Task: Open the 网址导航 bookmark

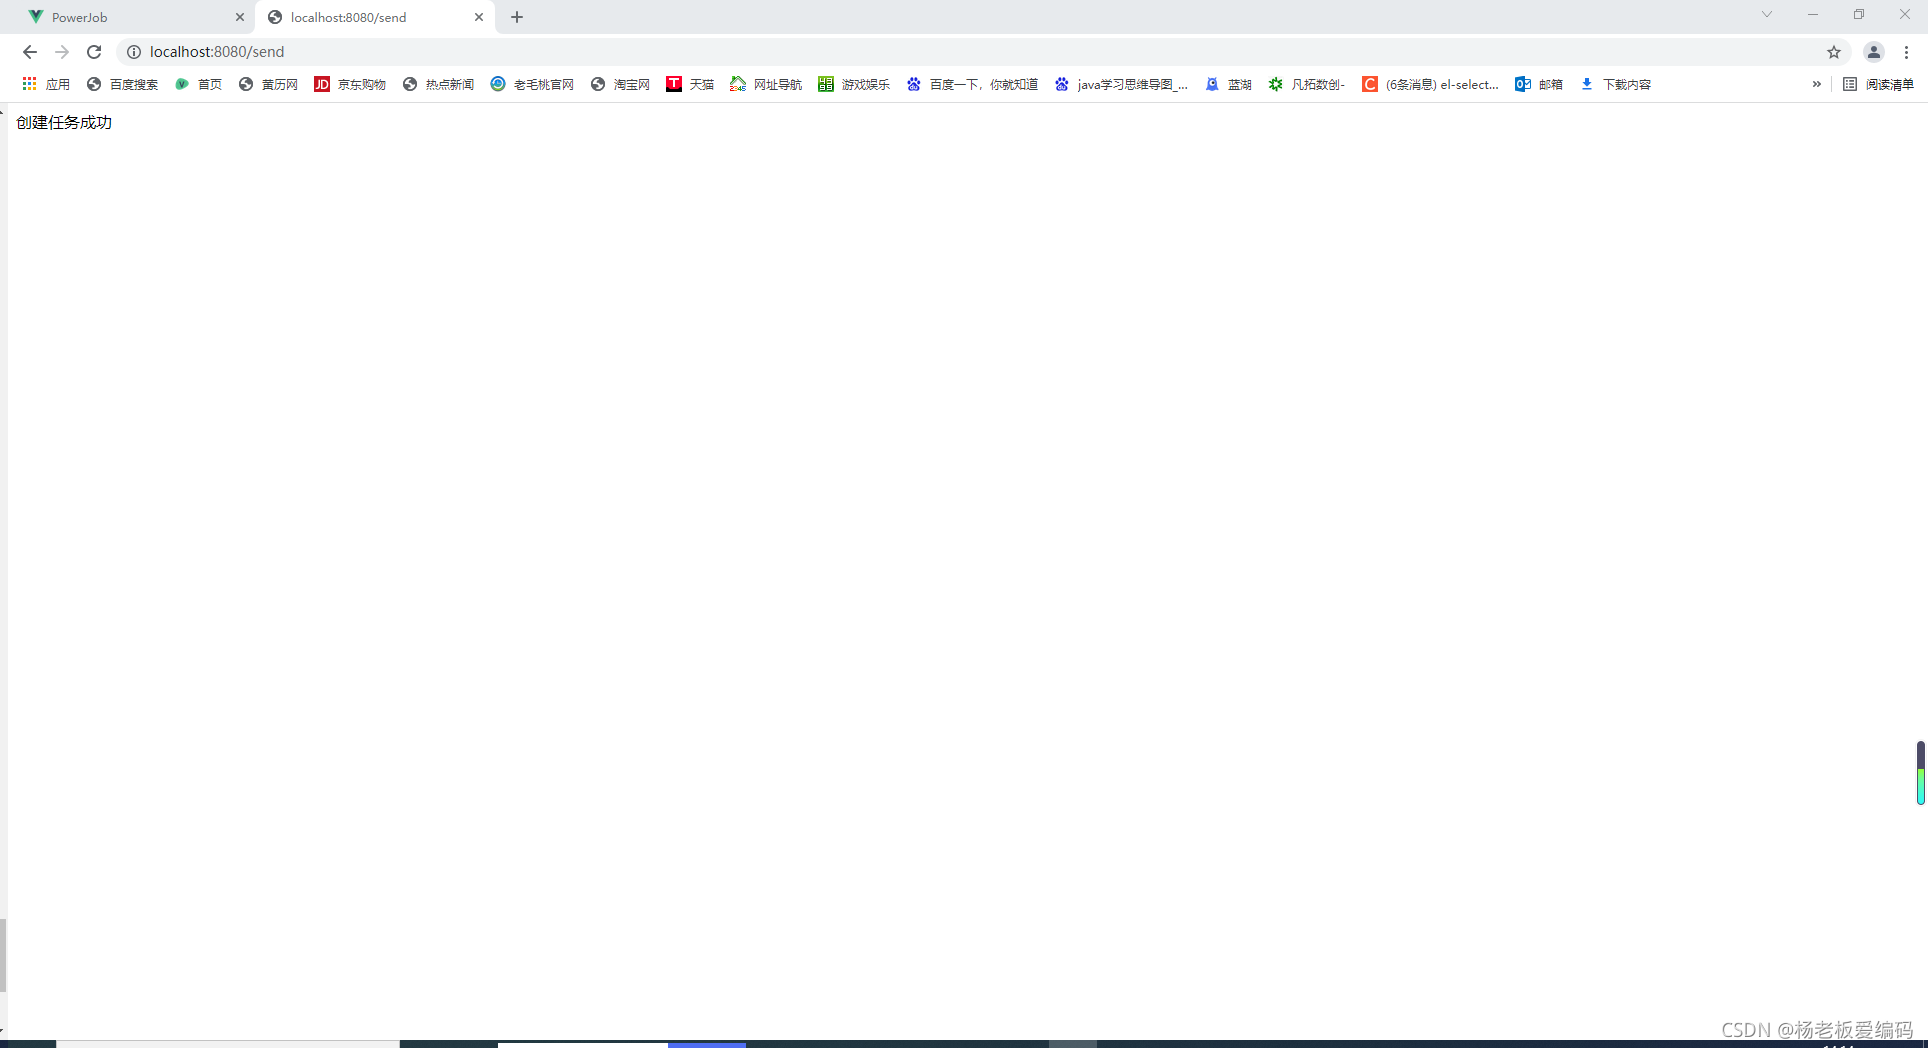Action: point(766,84)
